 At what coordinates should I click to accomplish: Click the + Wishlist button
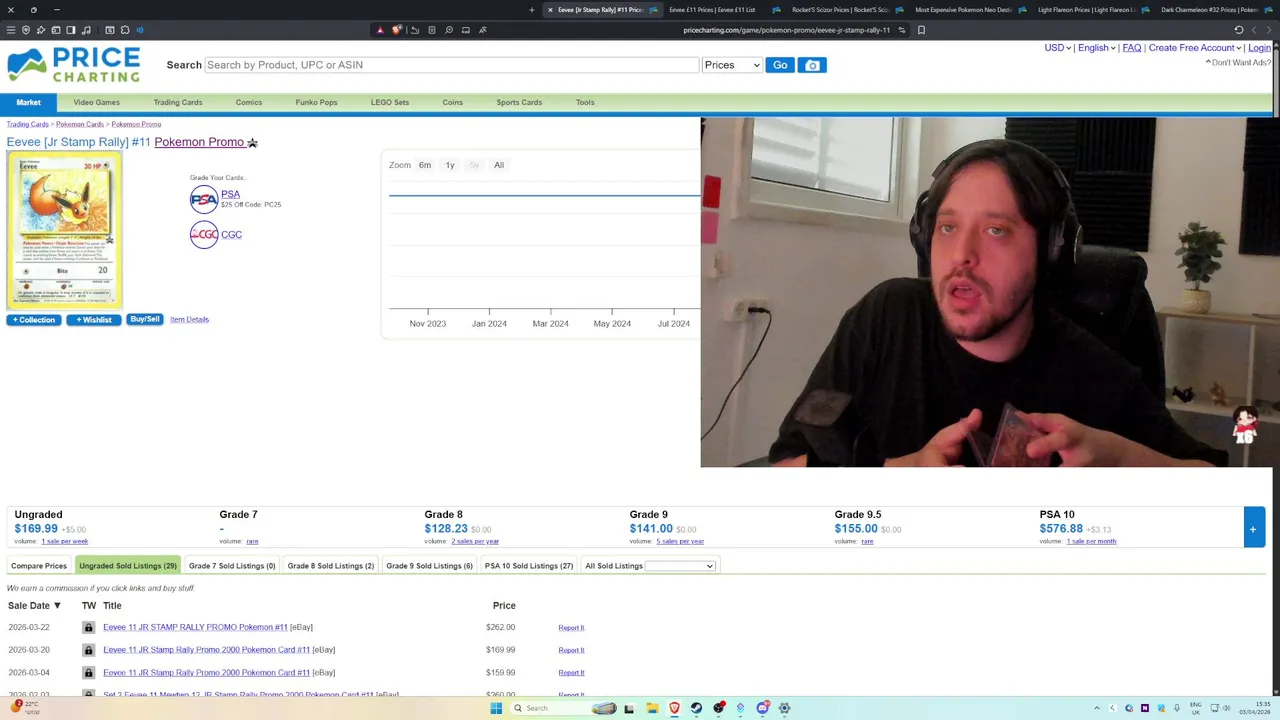[94, 320]
